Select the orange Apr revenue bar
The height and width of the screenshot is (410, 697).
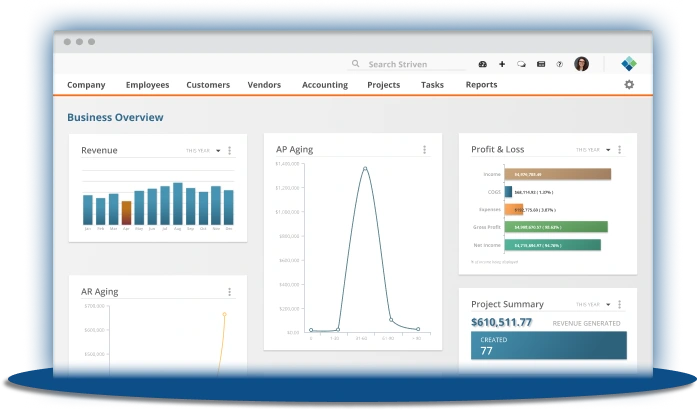126,213
